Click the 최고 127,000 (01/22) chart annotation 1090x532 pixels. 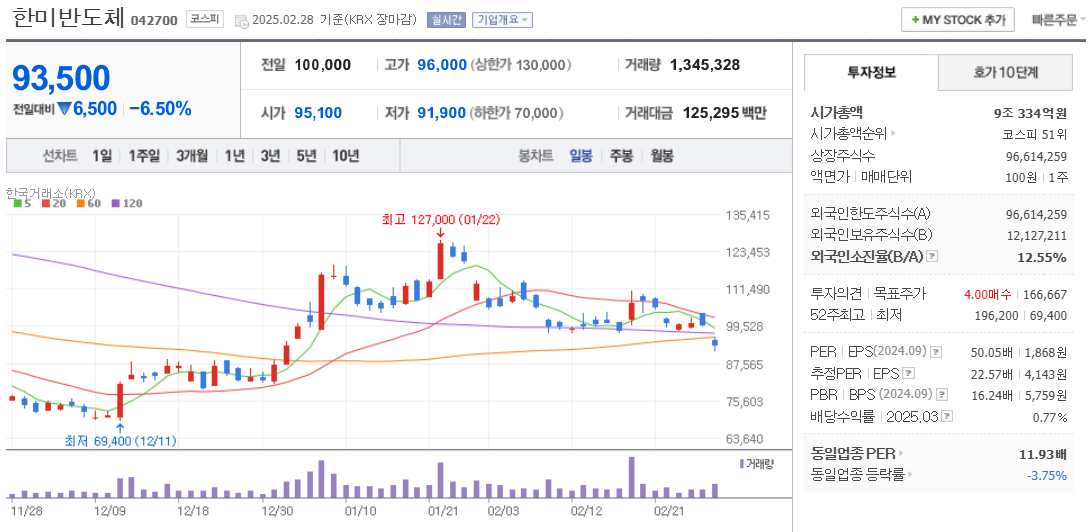tap(441, 220)
